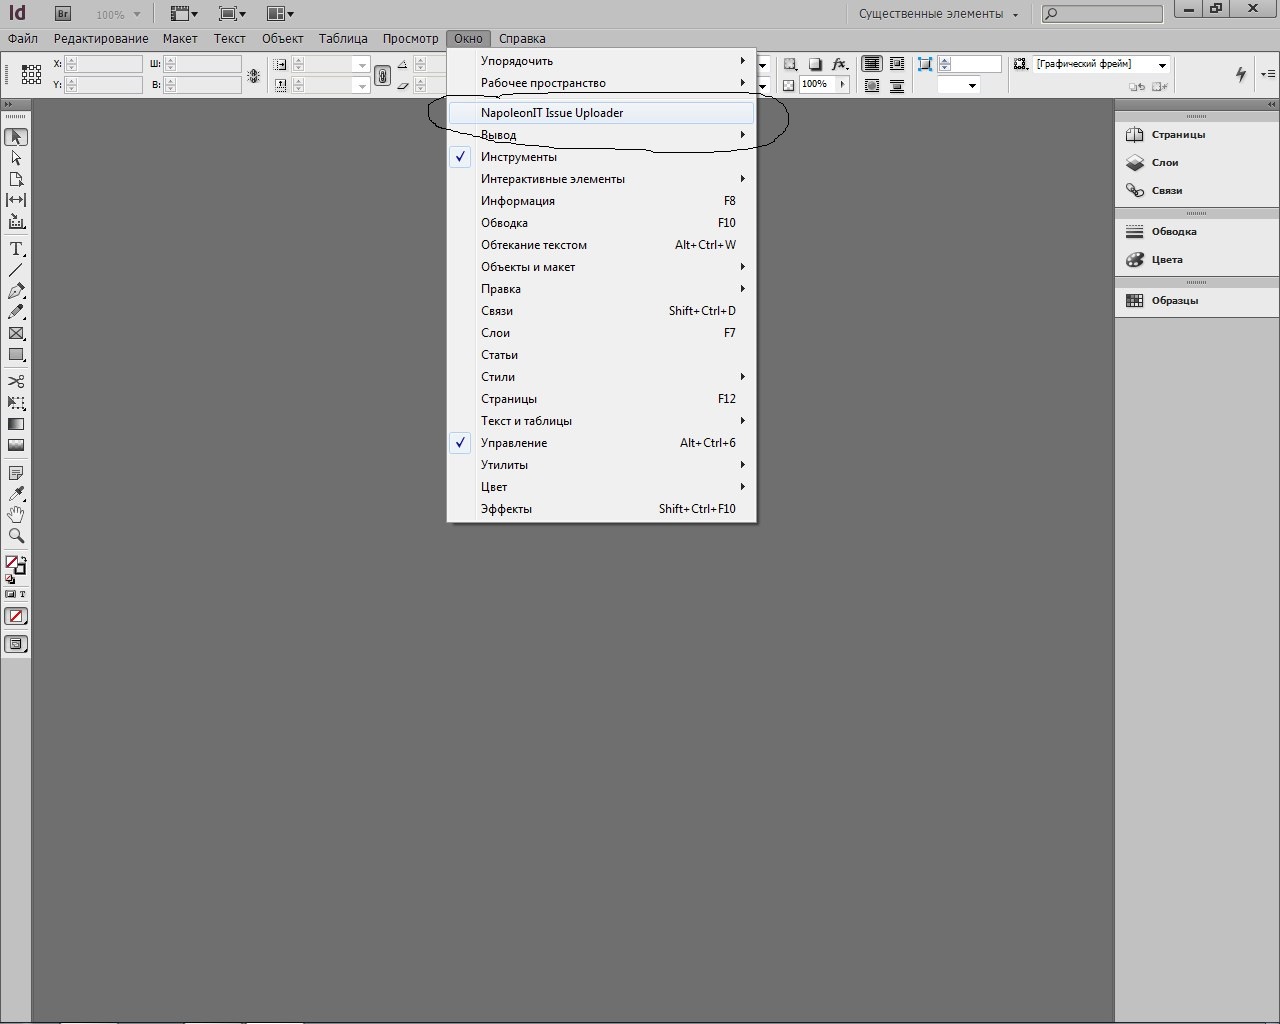Select the Zoom tool

16,535
